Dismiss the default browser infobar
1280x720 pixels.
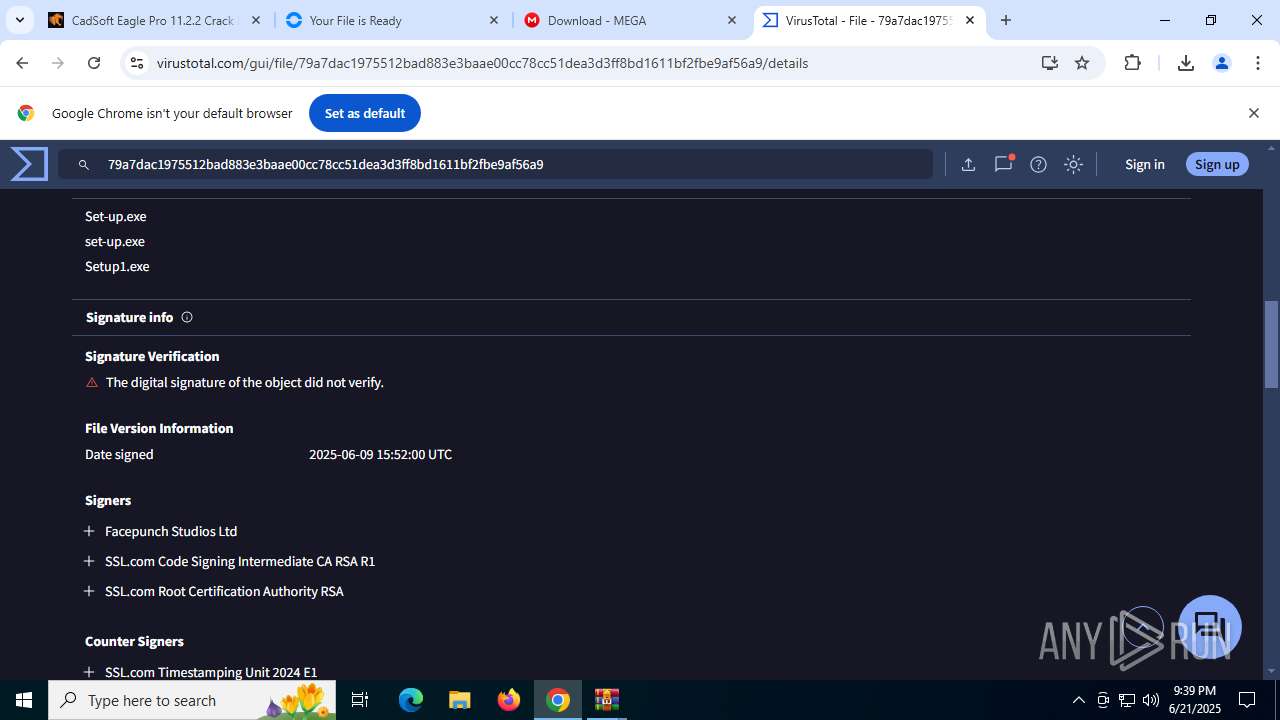(1253, 113)
